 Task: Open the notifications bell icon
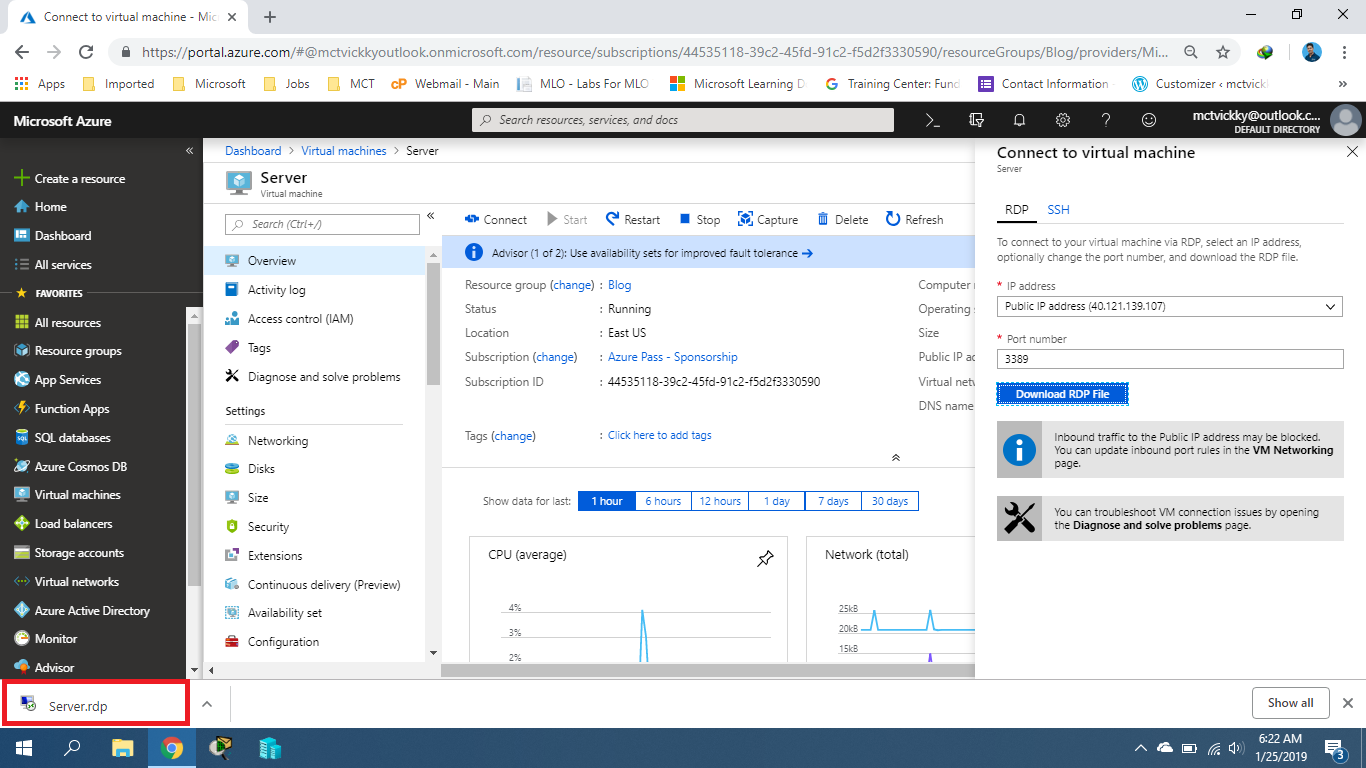pyautogui.click(x=1019, y=120)
